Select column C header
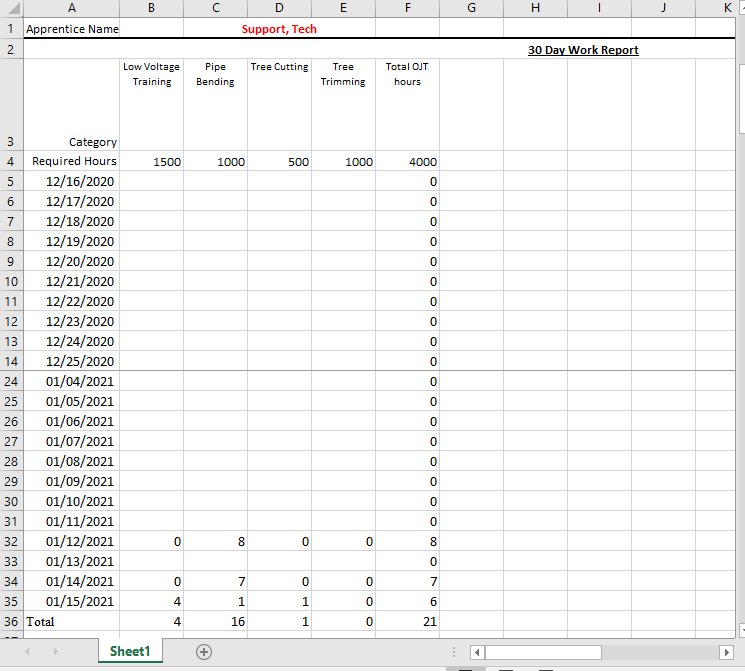Screen dimensions: 745x671 (x=216, y=8)
